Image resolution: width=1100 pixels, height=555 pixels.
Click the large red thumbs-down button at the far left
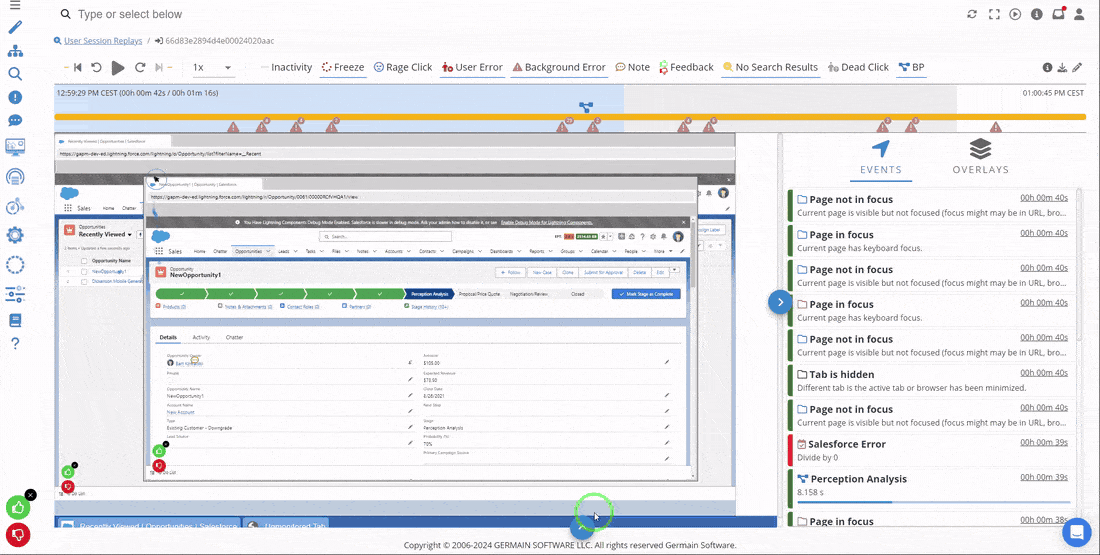coord(18,535)
